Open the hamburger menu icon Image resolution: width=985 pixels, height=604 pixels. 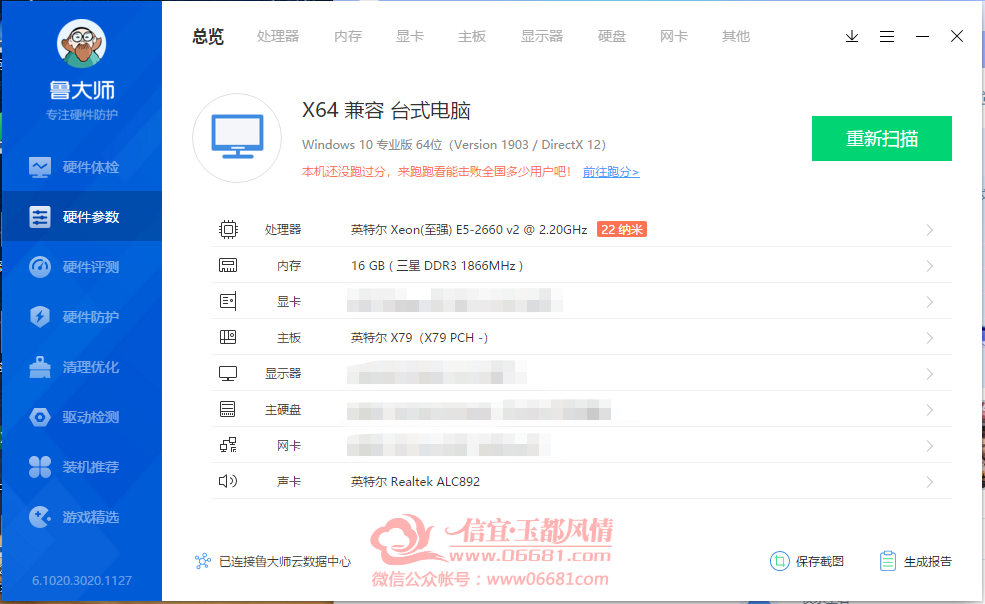click(x=887, y=36)
